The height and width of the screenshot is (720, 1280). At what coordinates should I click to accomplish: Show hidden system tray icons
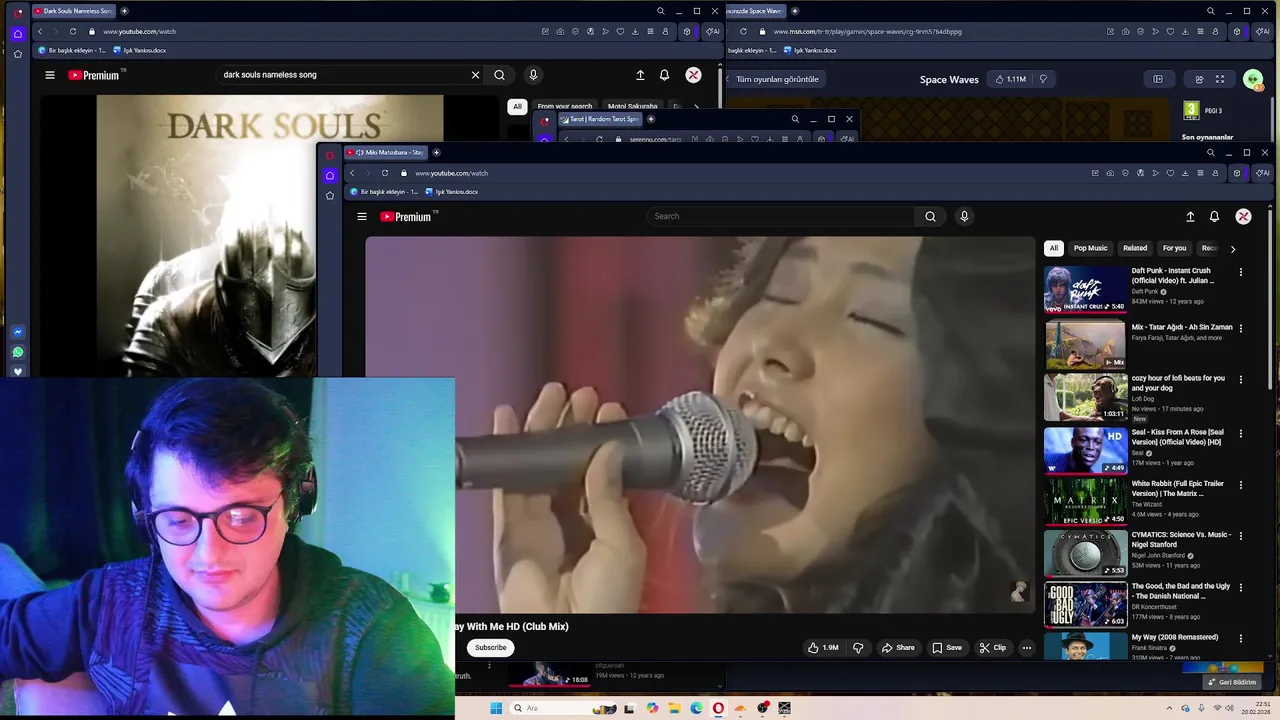(x=1169, y=708)
